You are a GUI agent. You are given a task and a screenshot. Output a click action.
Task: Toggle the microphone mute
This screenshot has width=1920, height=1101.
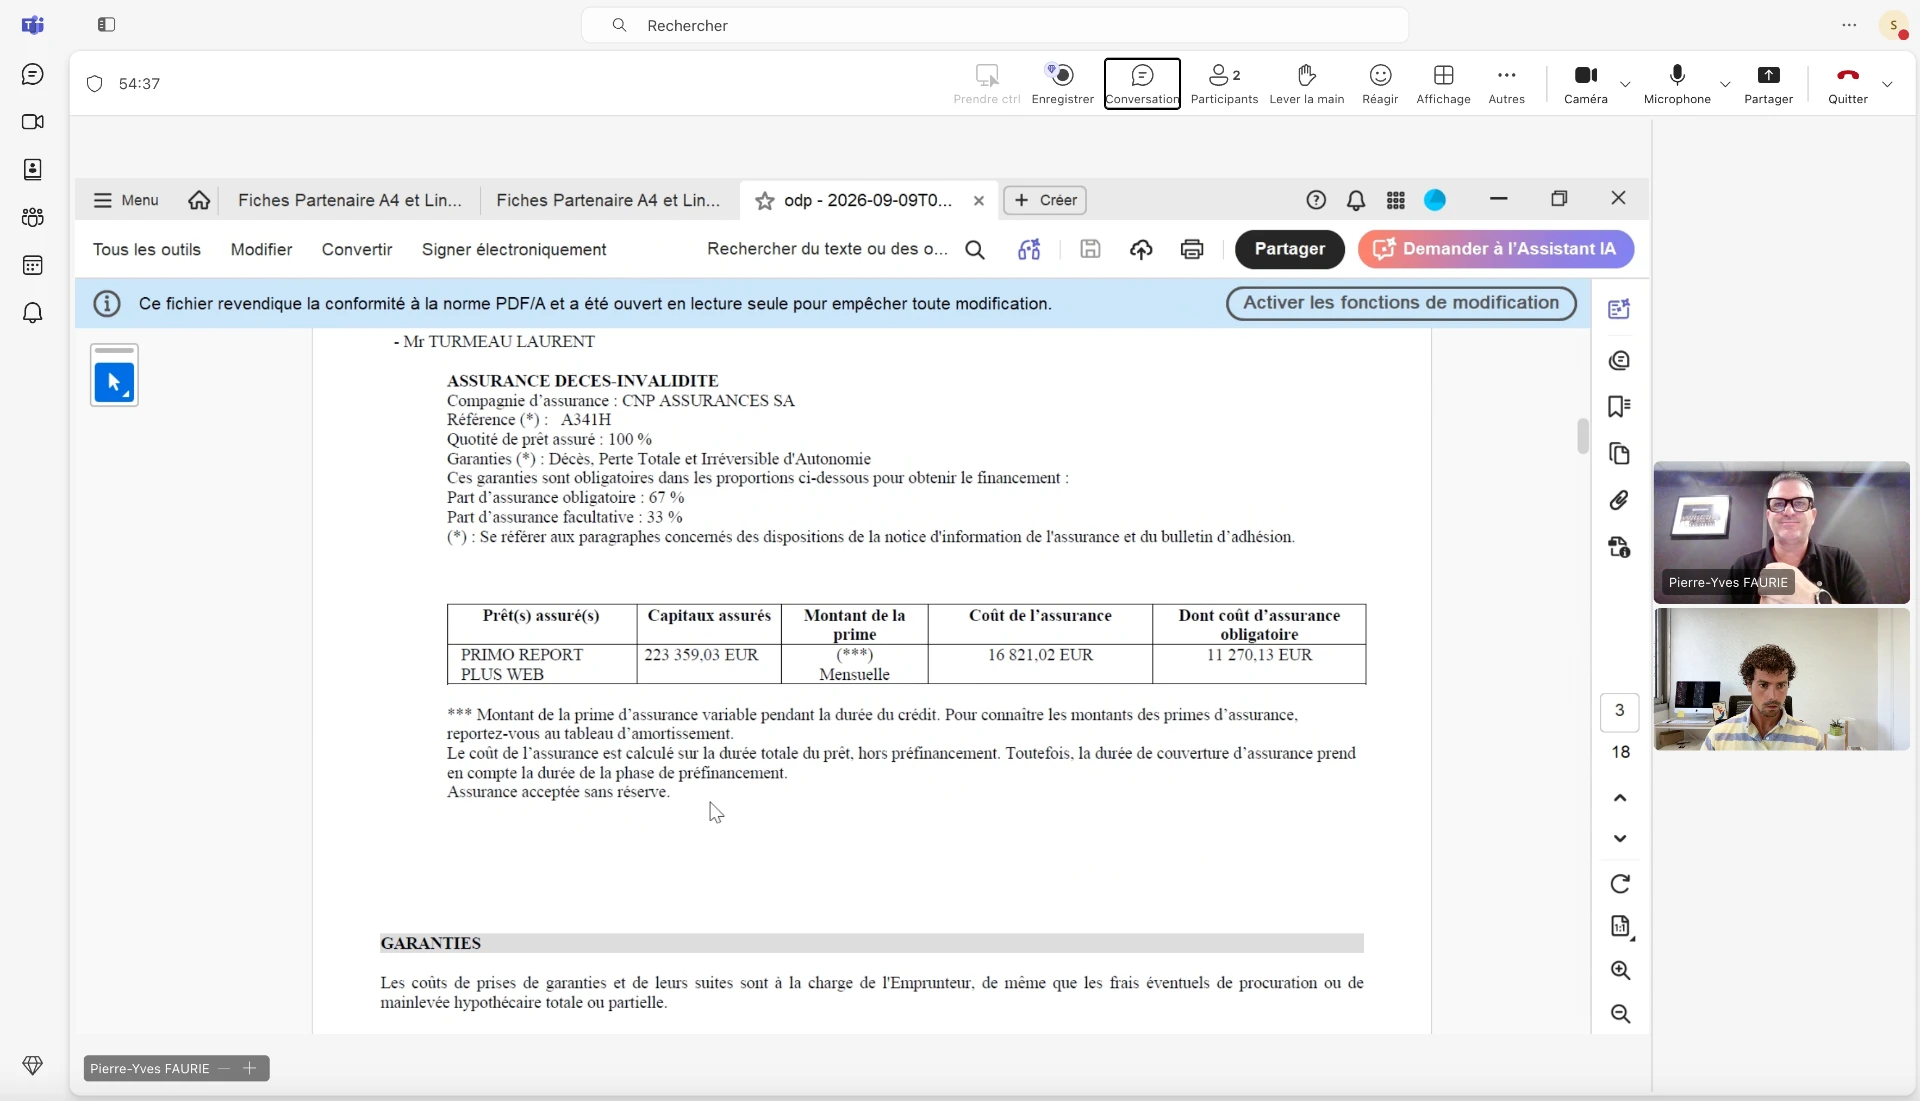click(x=1677, y=83)
